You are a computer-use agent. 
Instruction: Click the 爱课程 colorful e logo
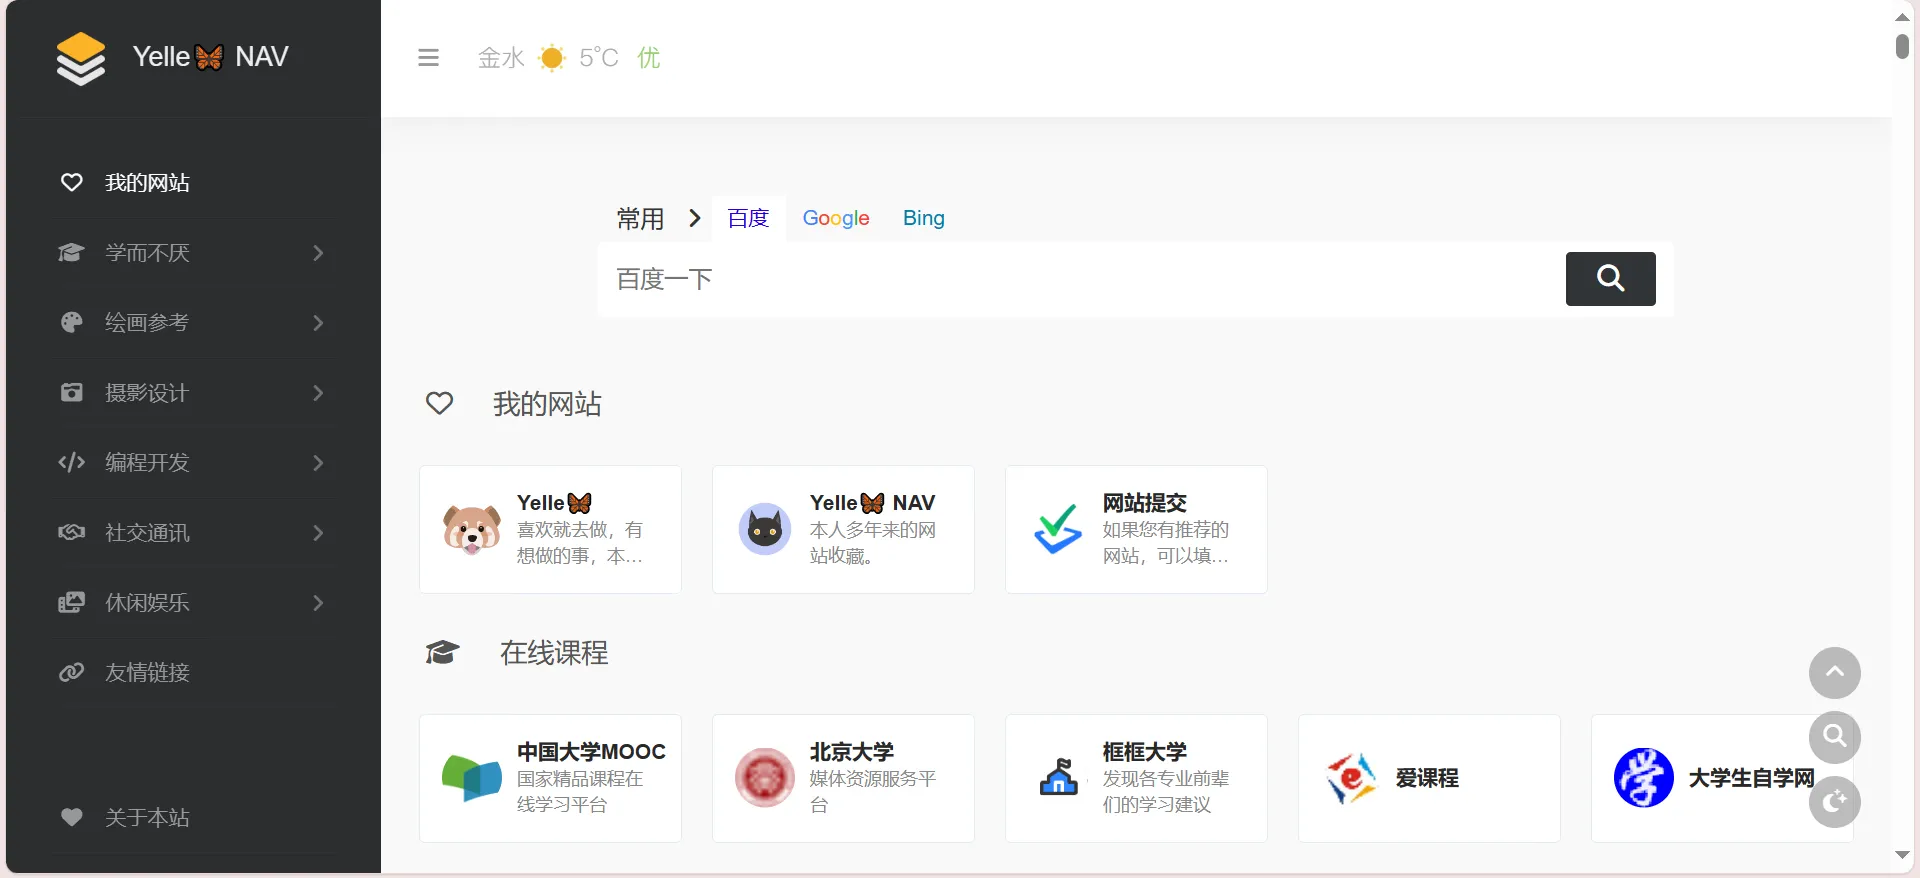[1351, 778]
